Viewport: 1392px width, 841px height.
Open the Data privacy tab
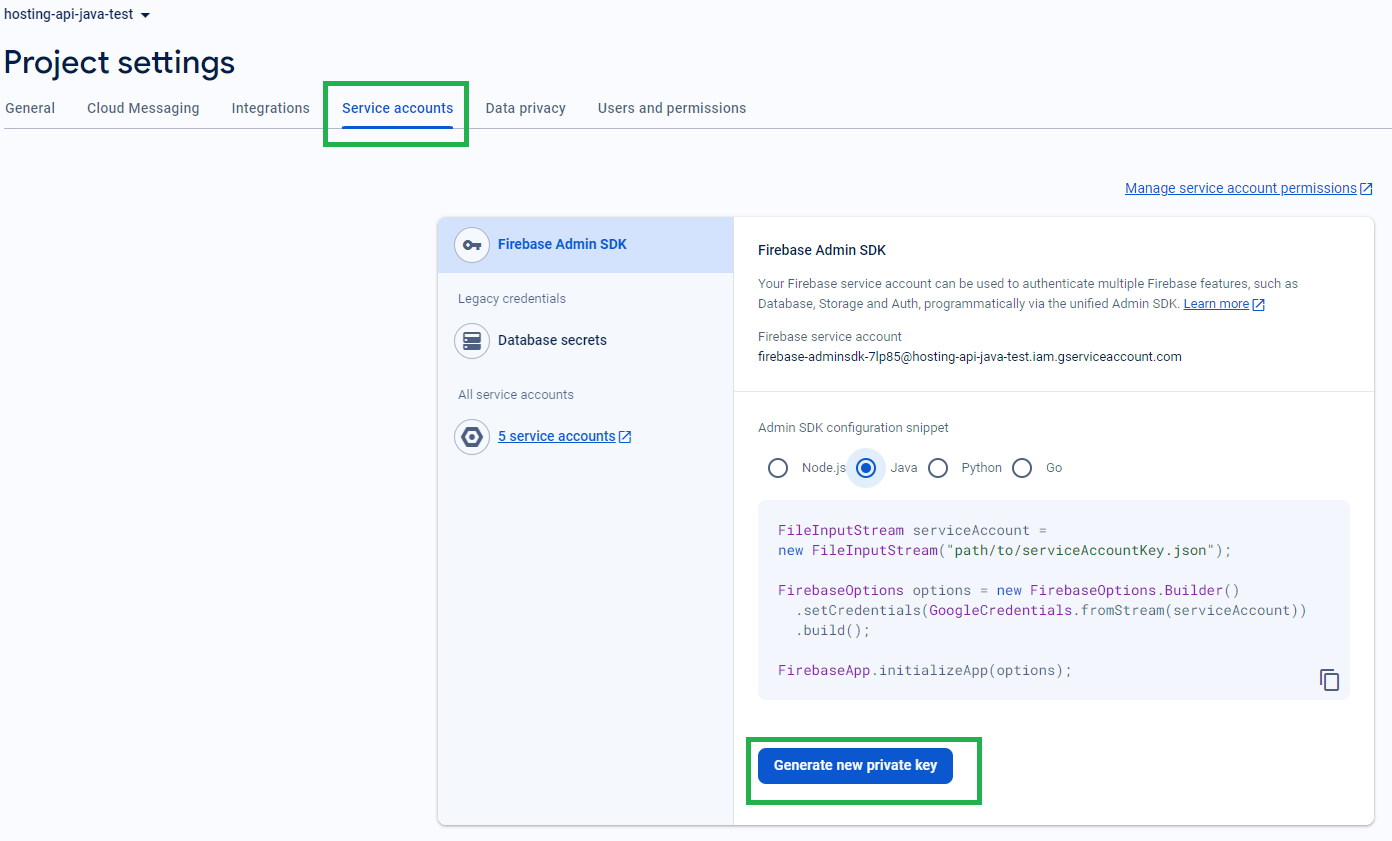[526, 108]
